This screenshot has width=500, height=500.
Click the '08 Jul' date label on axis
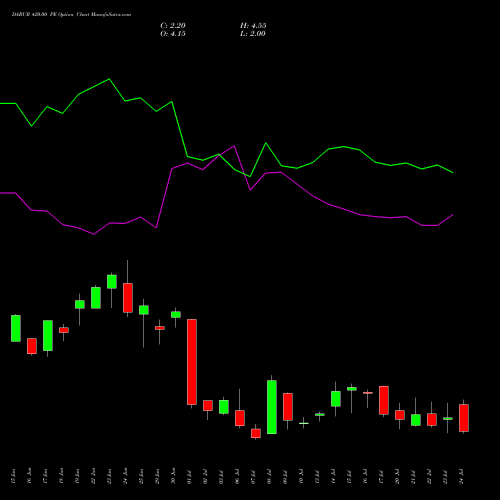[269, 476]
